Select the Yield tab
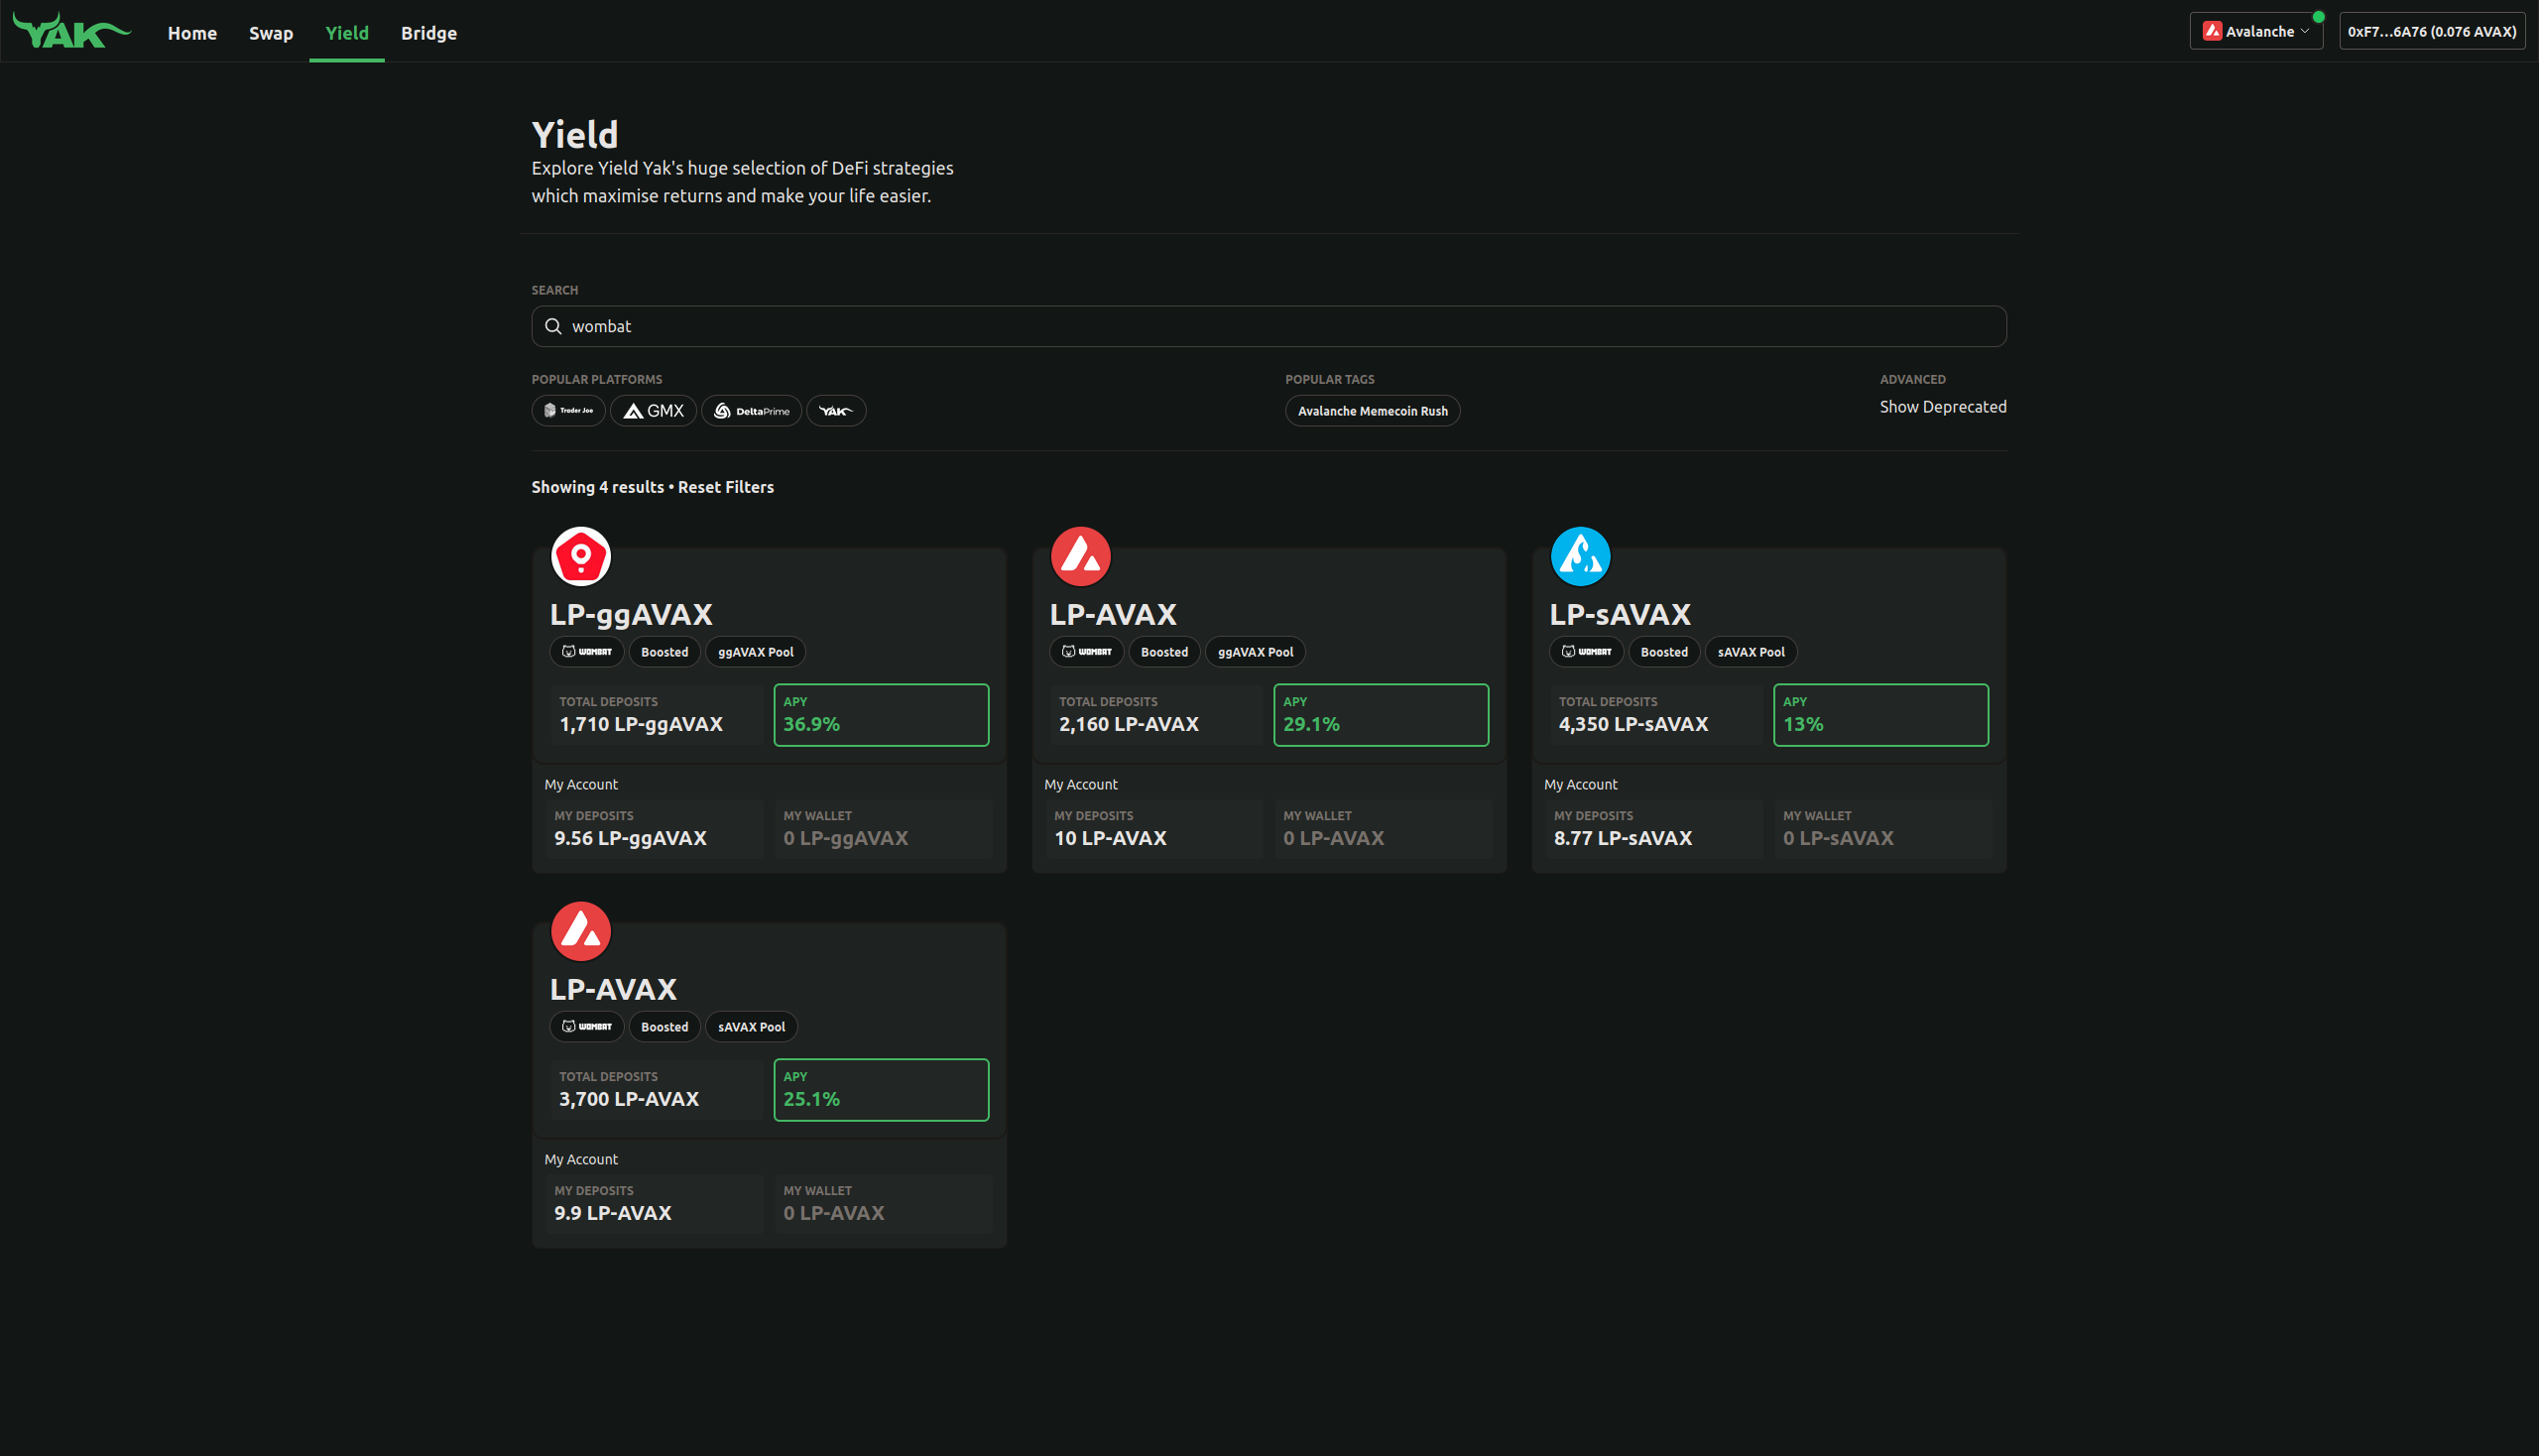This screenshot has width=2539, height=1456. 347,33
